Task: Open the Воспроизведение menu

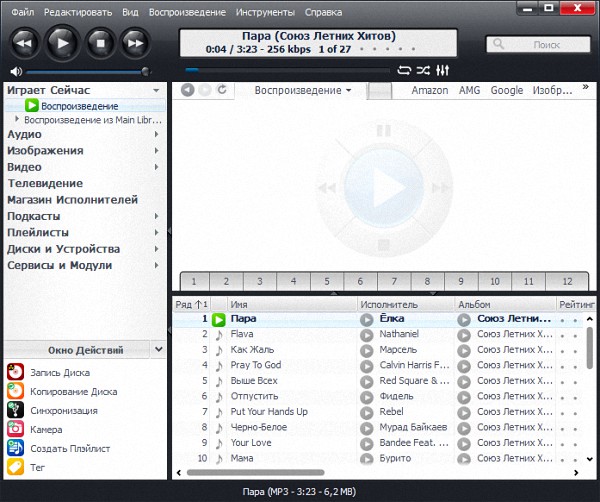Action: tap(187, 13)
